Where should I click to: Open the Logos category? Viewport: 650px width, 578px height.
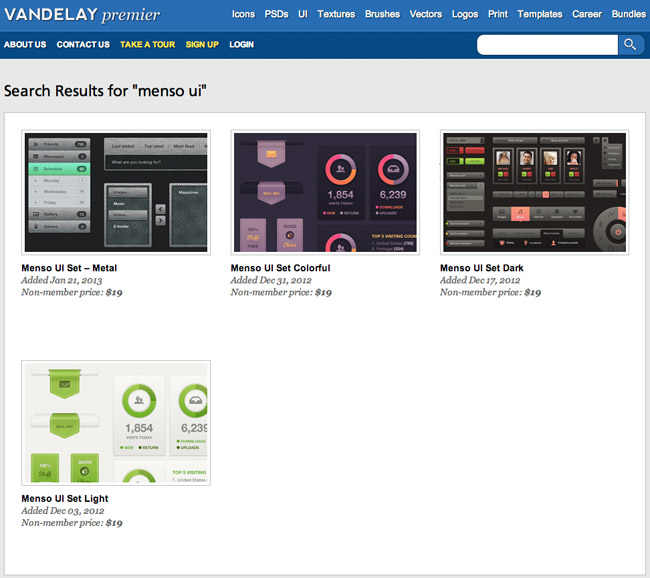tap(465, 14)
